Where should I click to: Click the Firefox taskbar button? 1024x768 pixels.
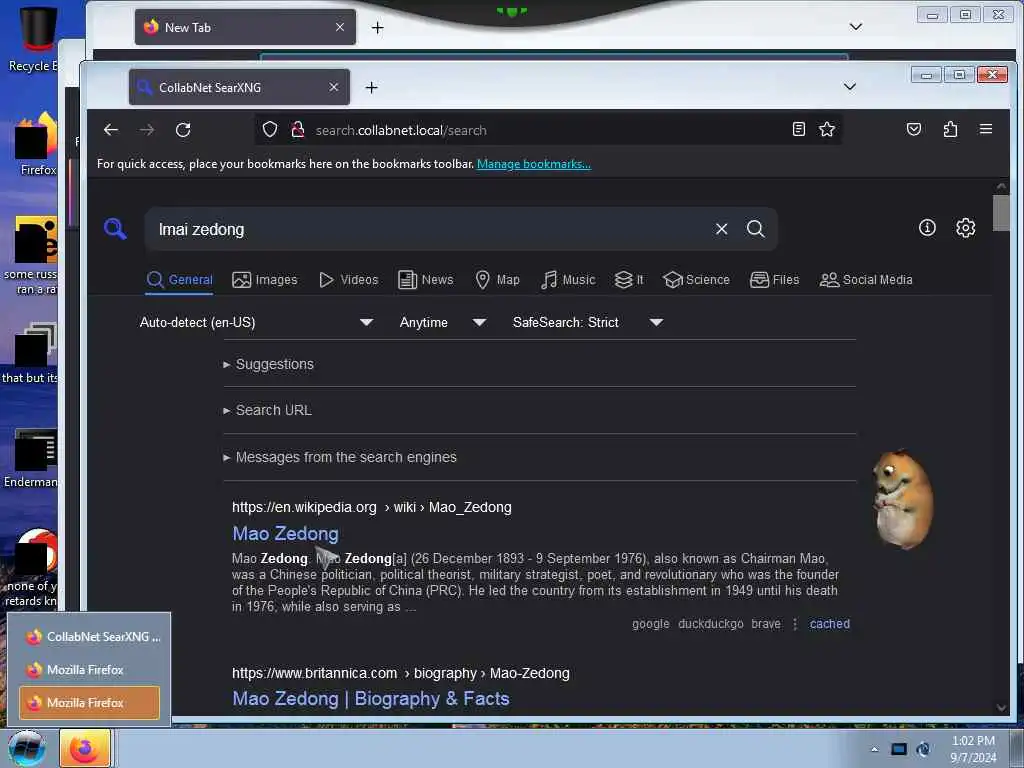point(85,749)
